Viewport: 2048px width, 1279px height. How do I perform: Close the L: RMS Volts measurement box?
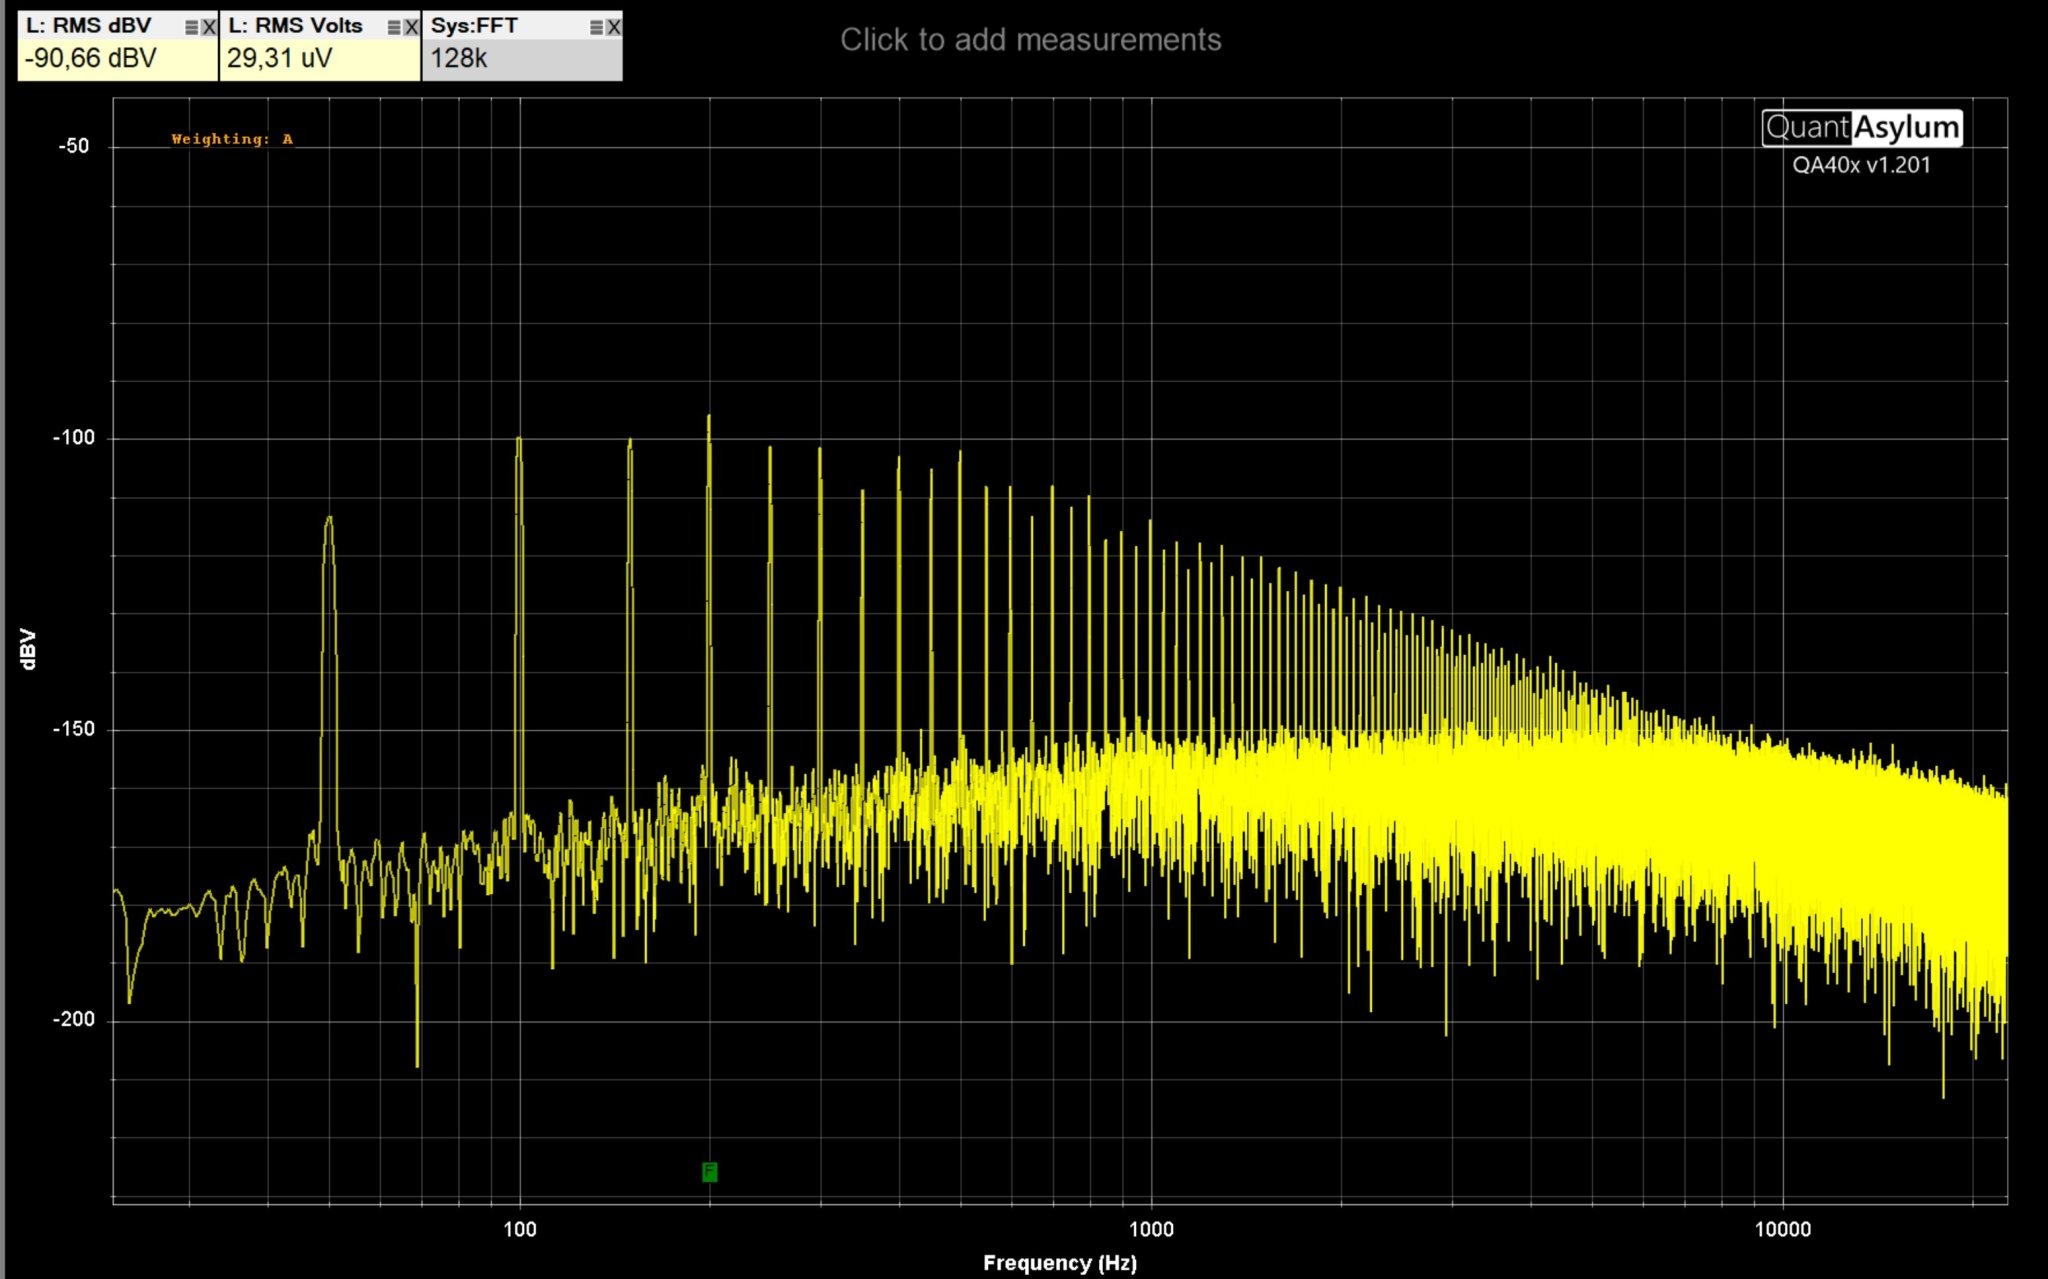pos(411,28)
